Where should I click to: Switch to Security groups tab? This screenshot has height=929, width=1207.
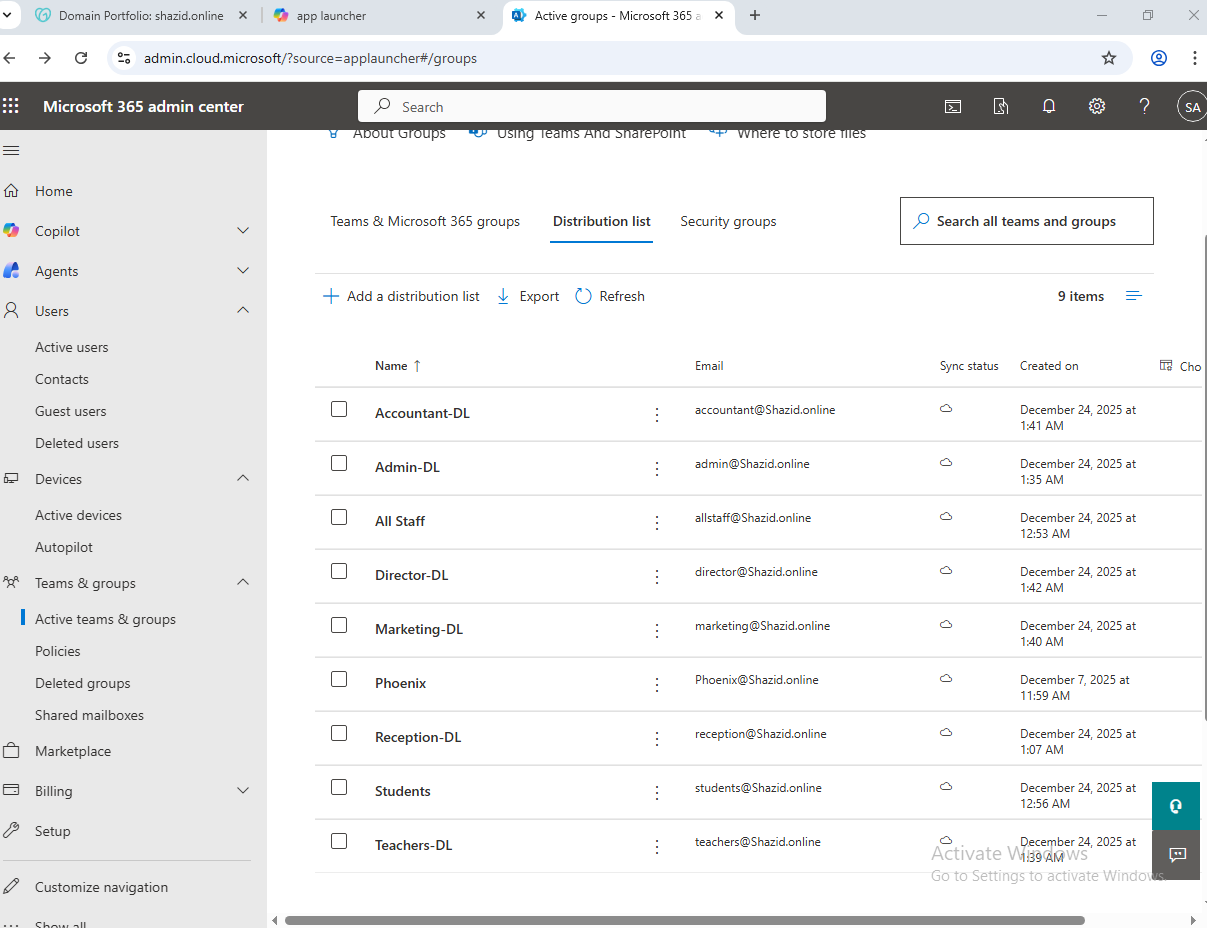pos(728,221)
